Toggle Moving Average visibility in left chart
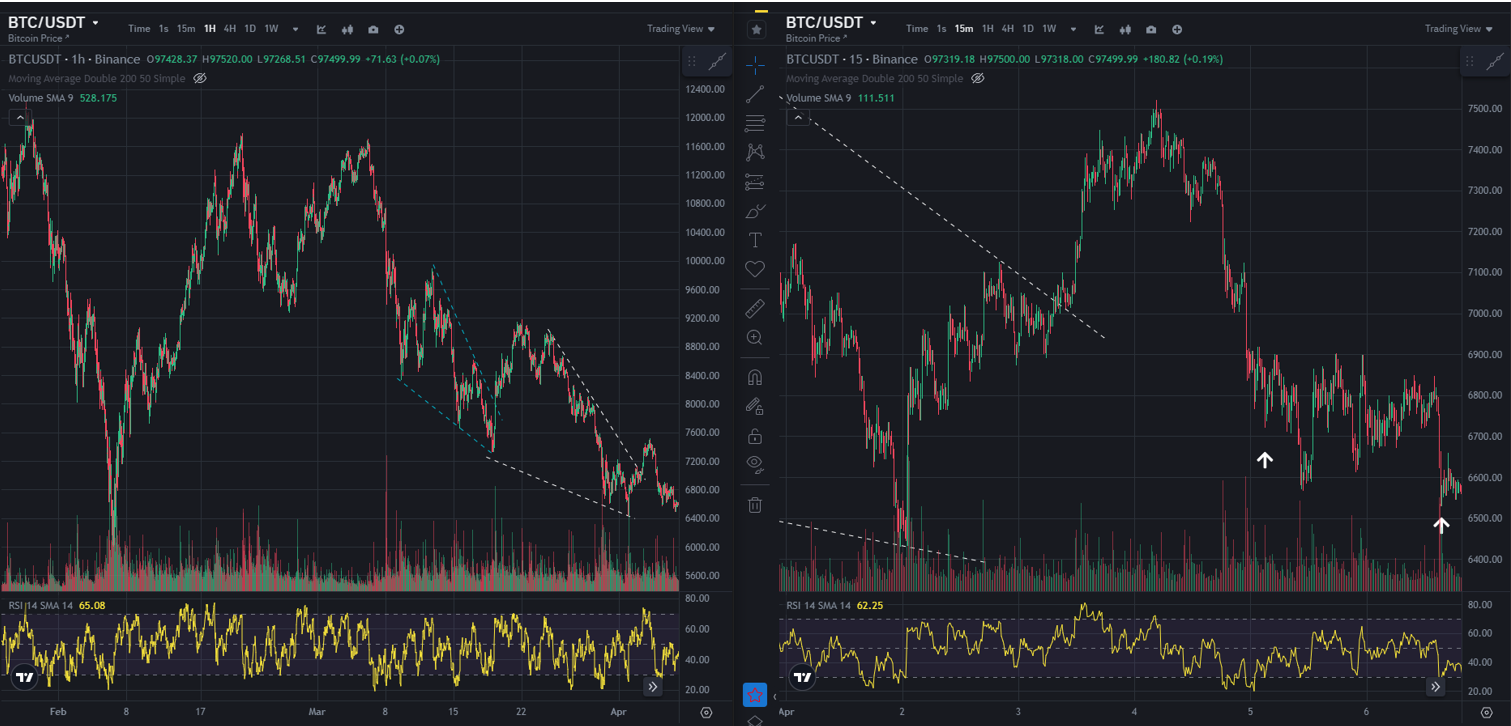The width and height of the screenshot is (1511, 726). 200,78
